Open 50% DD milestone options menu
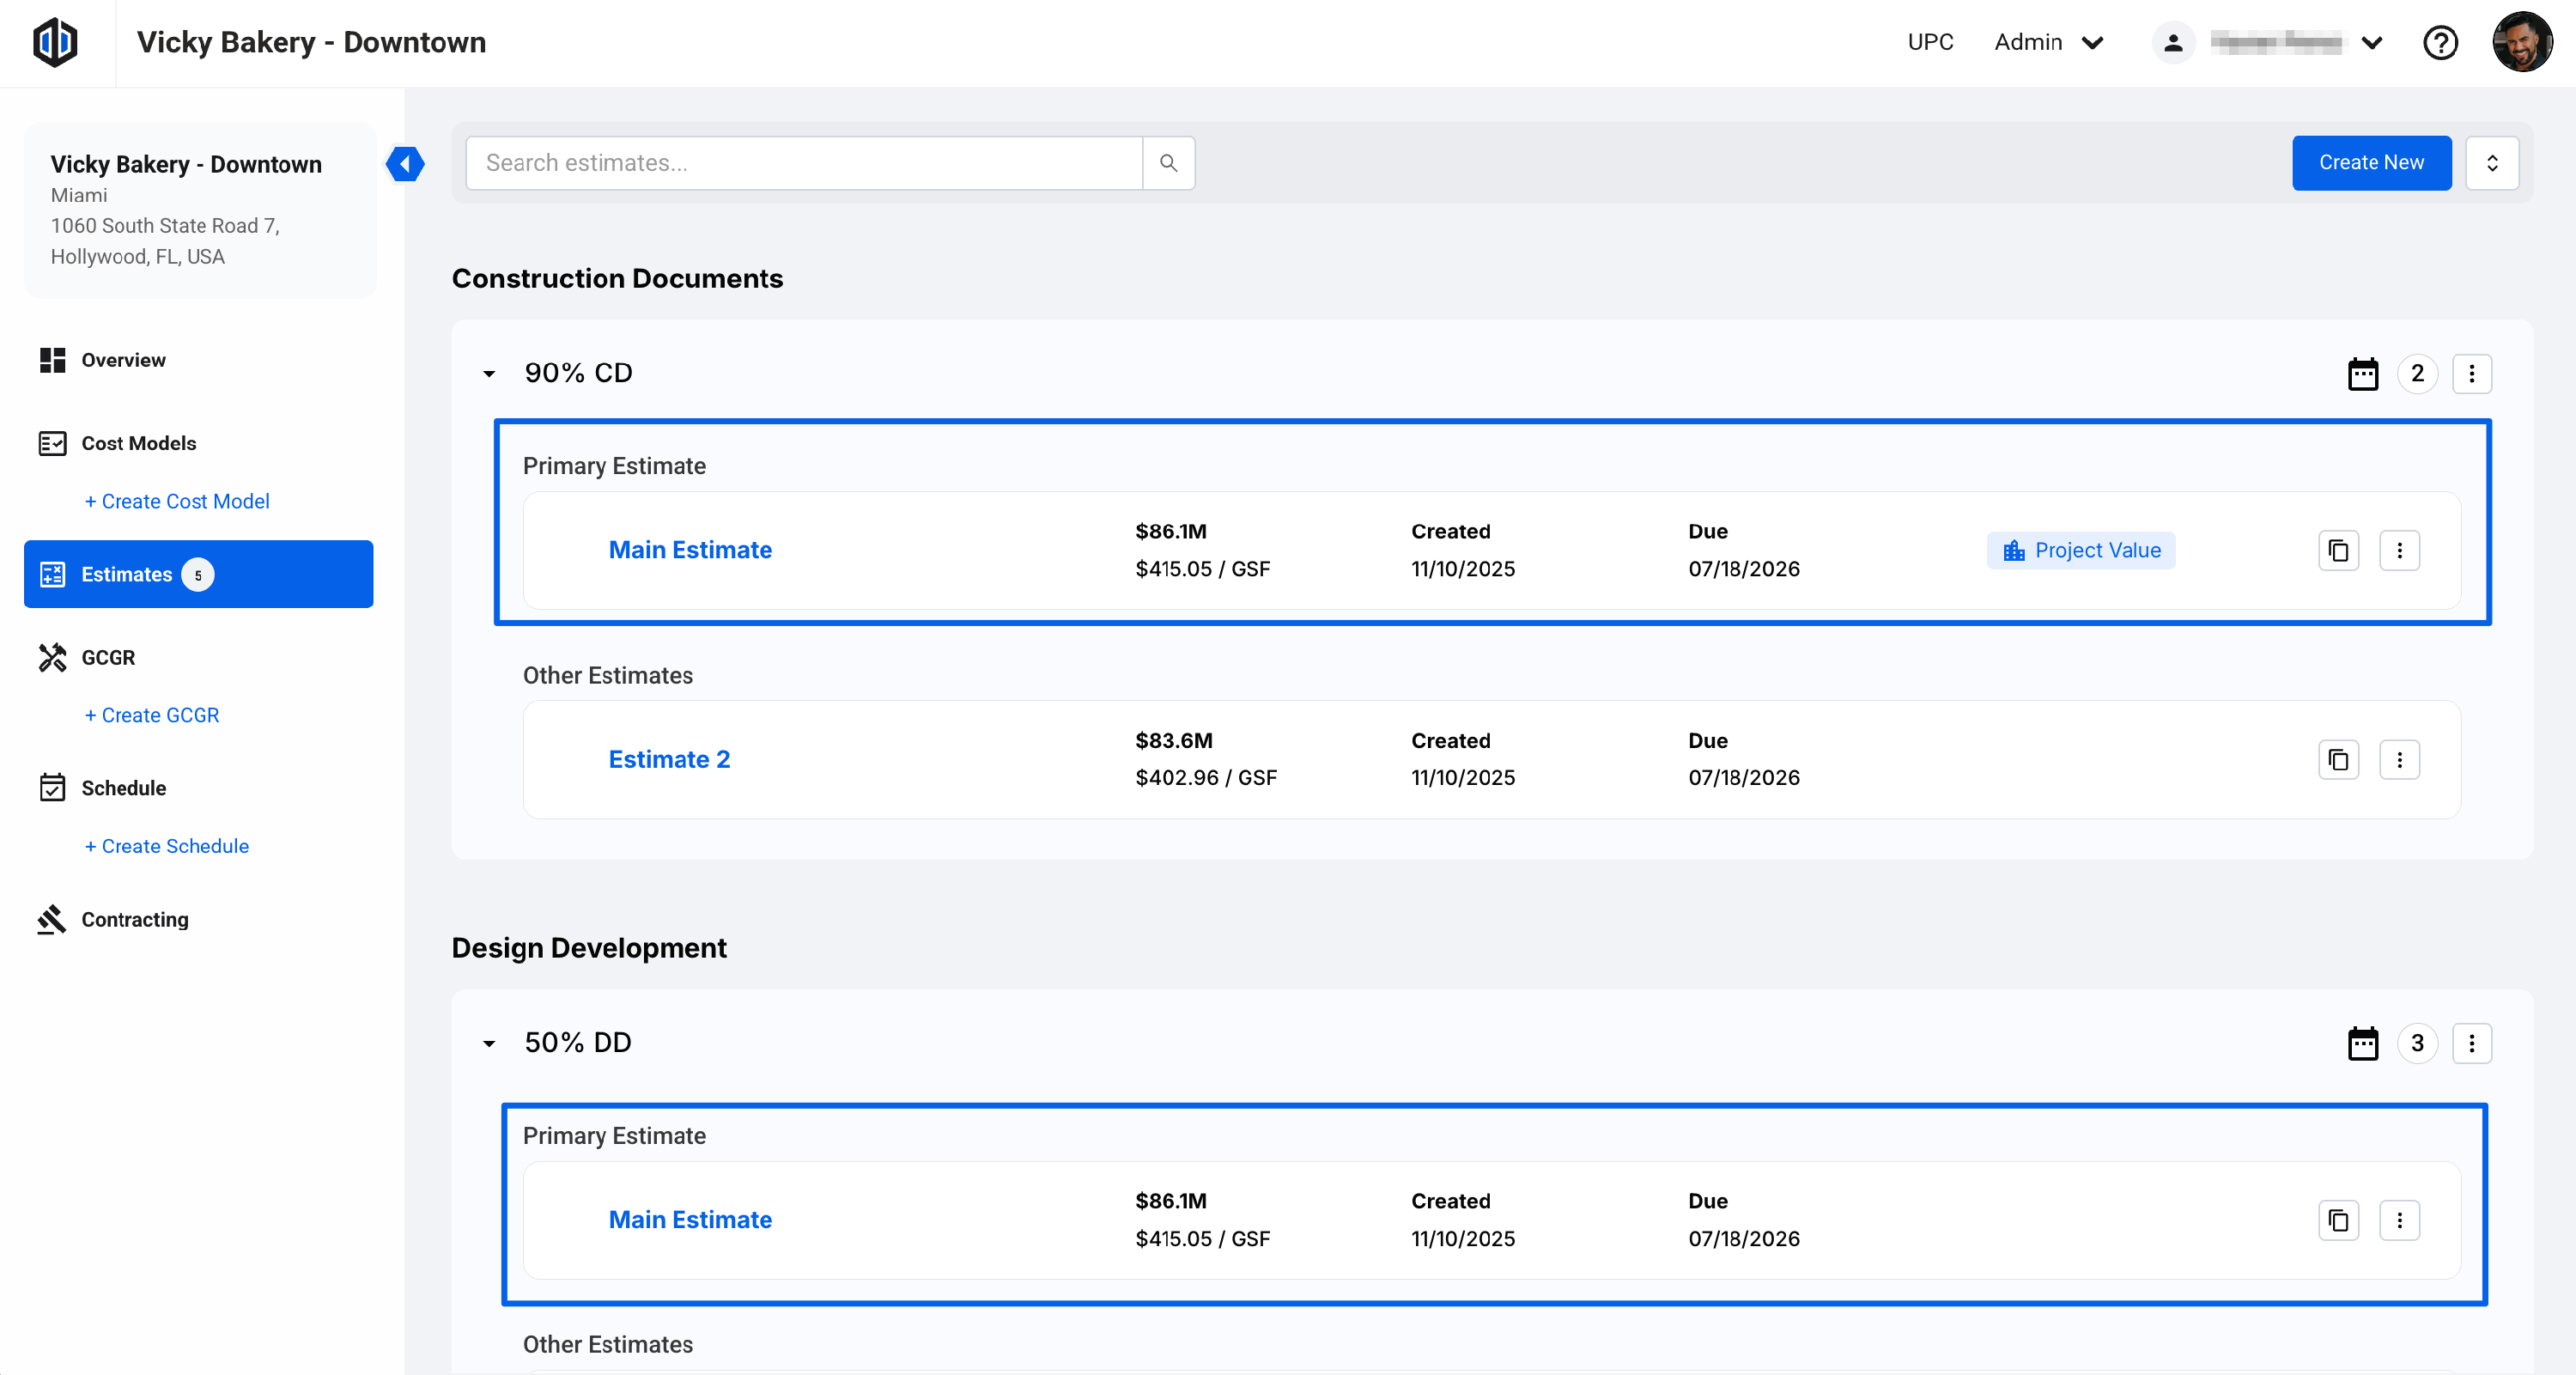Viewport: 2576px width, 1375px height. 2471,1044
